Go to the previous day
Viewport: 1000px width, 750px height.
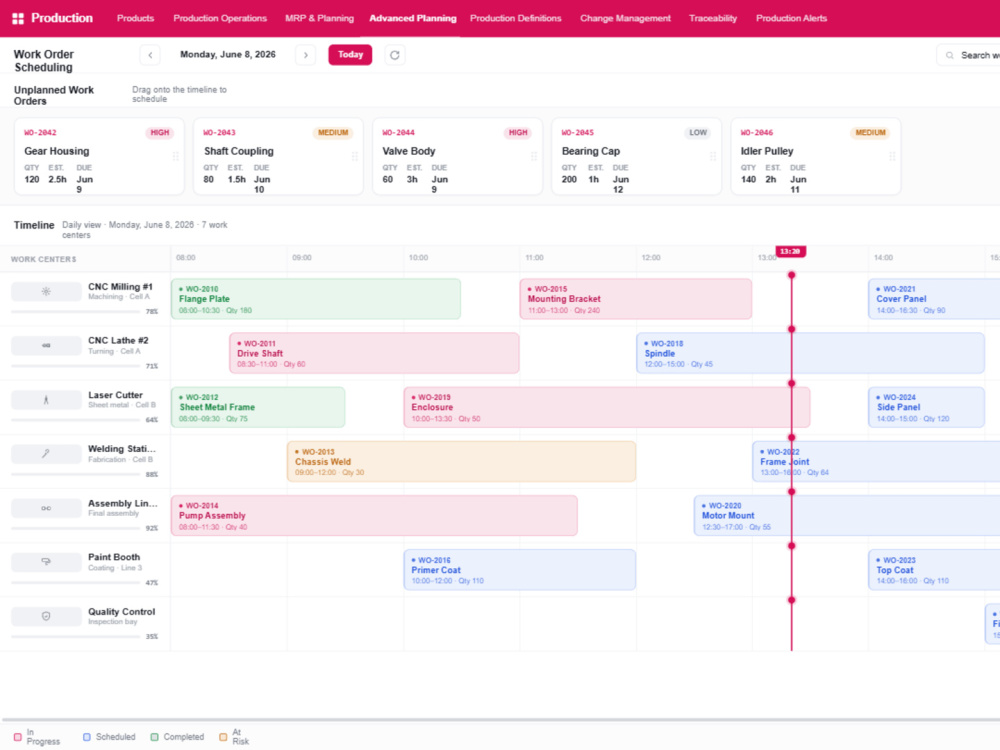(151, 55)
